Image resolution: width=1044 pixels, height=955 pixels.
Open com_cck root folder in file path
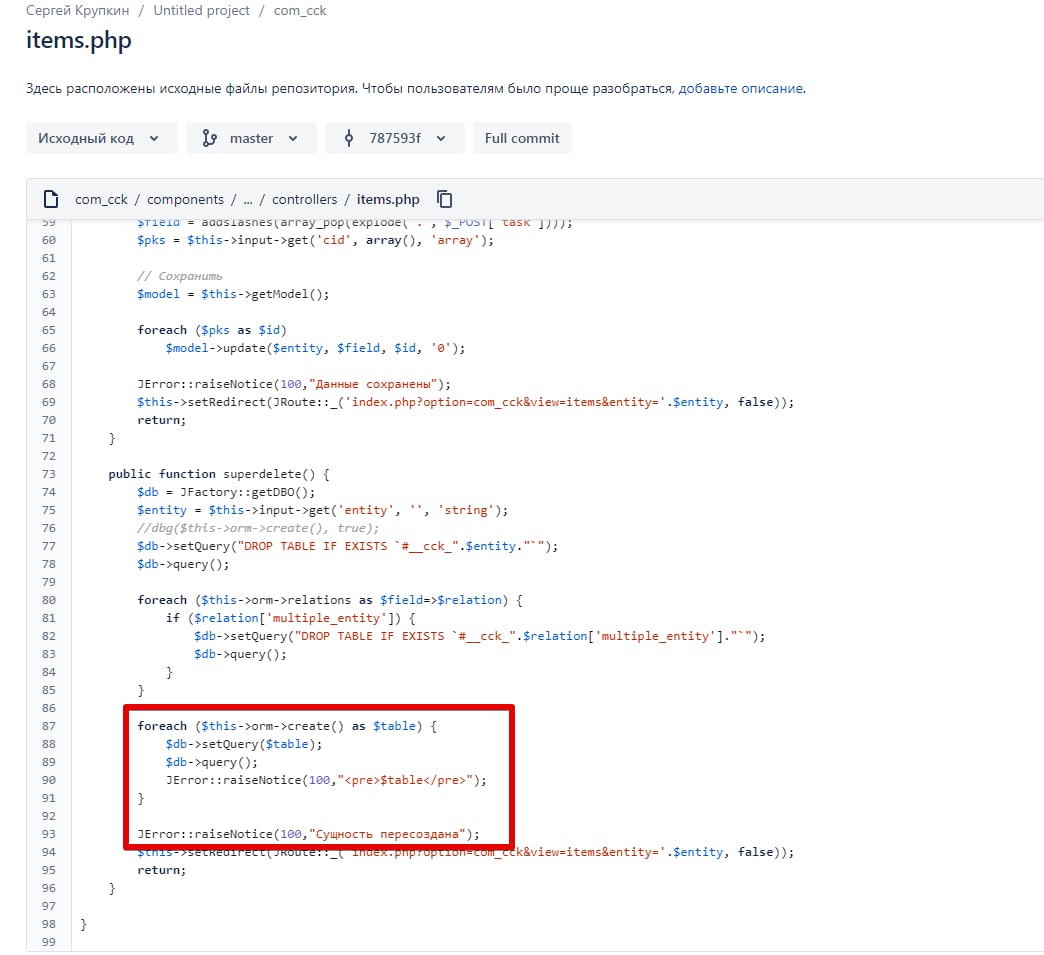[x=102, y=199]
